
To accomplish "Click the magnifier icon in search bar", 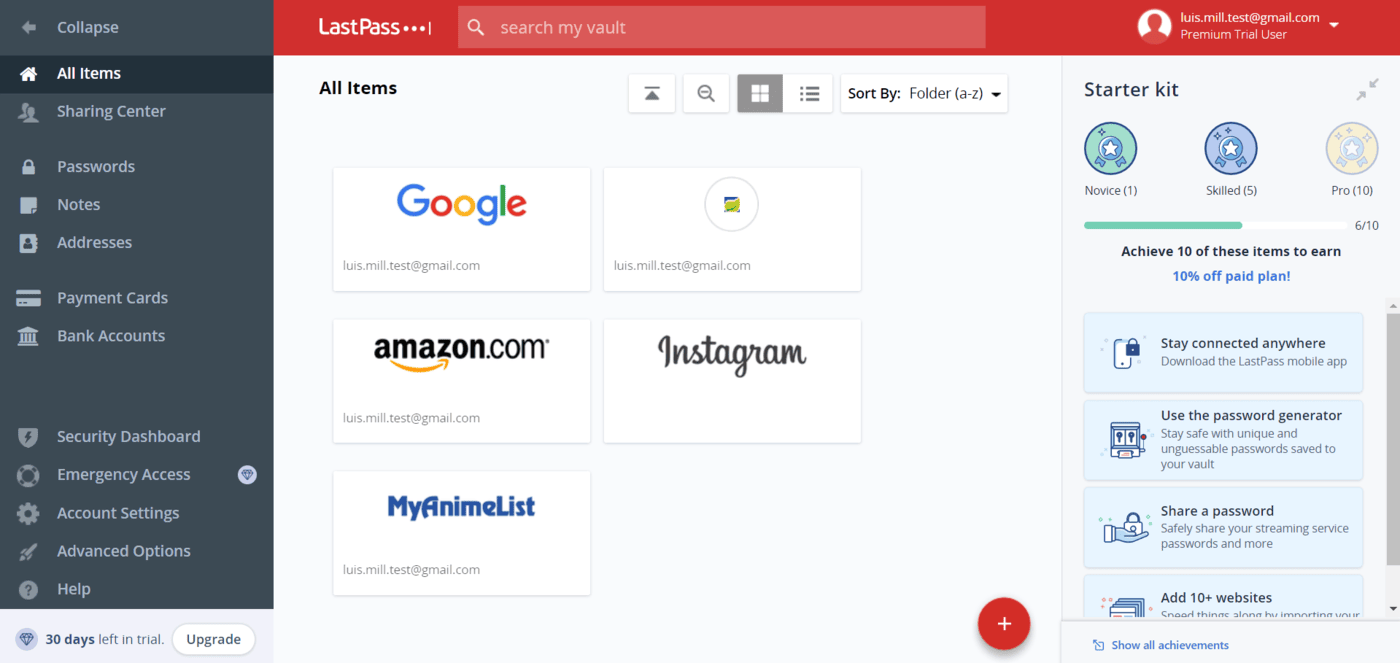I will click(x=476, y=28).
